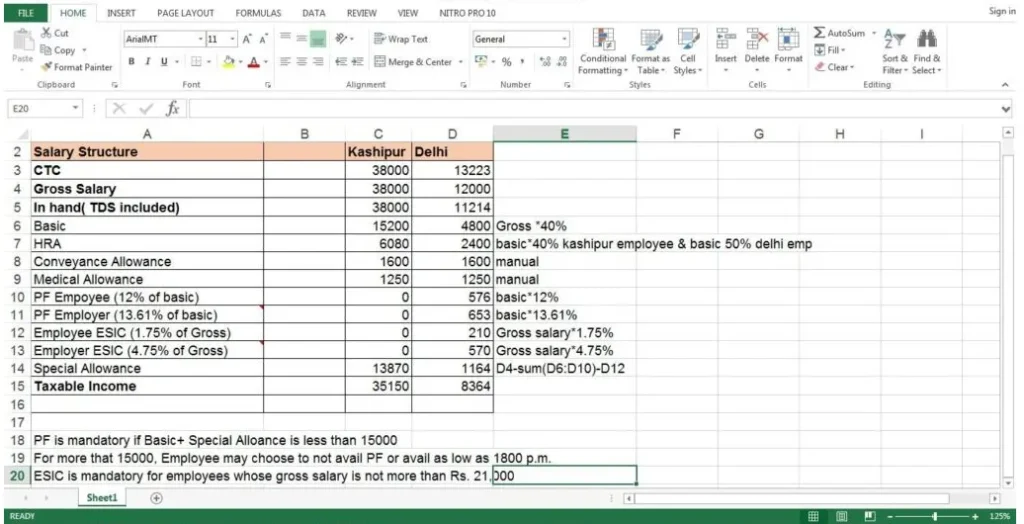Image resolution: width=1024 pixels, height=524 pixels.
Task: Switch to the DATA tab
Action: tap(314, 13)
